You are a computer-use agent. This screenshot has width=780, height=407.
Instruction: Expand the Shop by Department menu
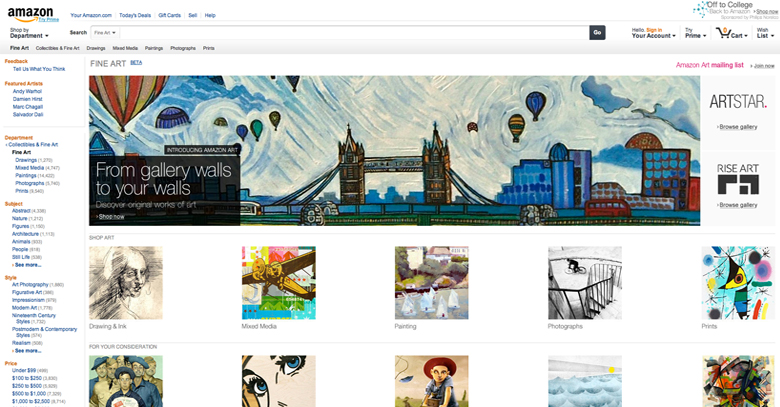point(29,33)
